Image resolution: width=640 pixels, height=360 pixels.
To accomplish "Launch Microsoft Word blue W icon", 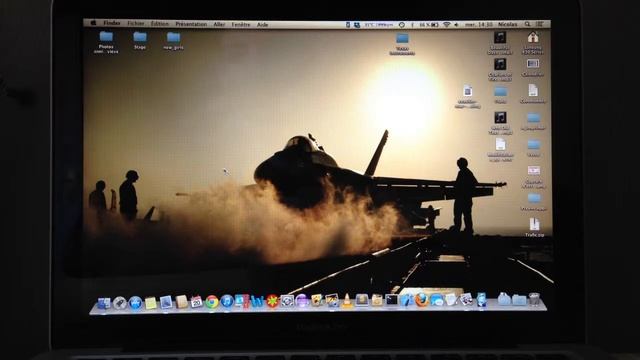I will click(x=257, y=302).
